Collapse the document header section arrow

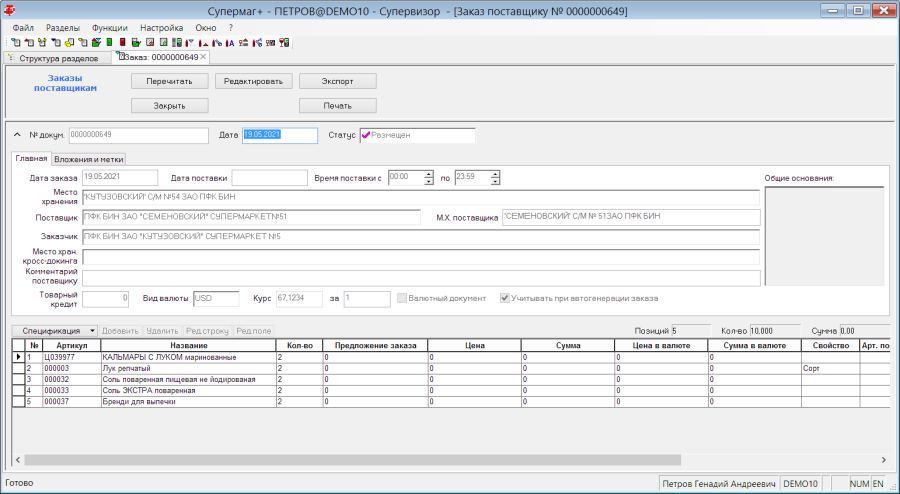tap(17, 135)
